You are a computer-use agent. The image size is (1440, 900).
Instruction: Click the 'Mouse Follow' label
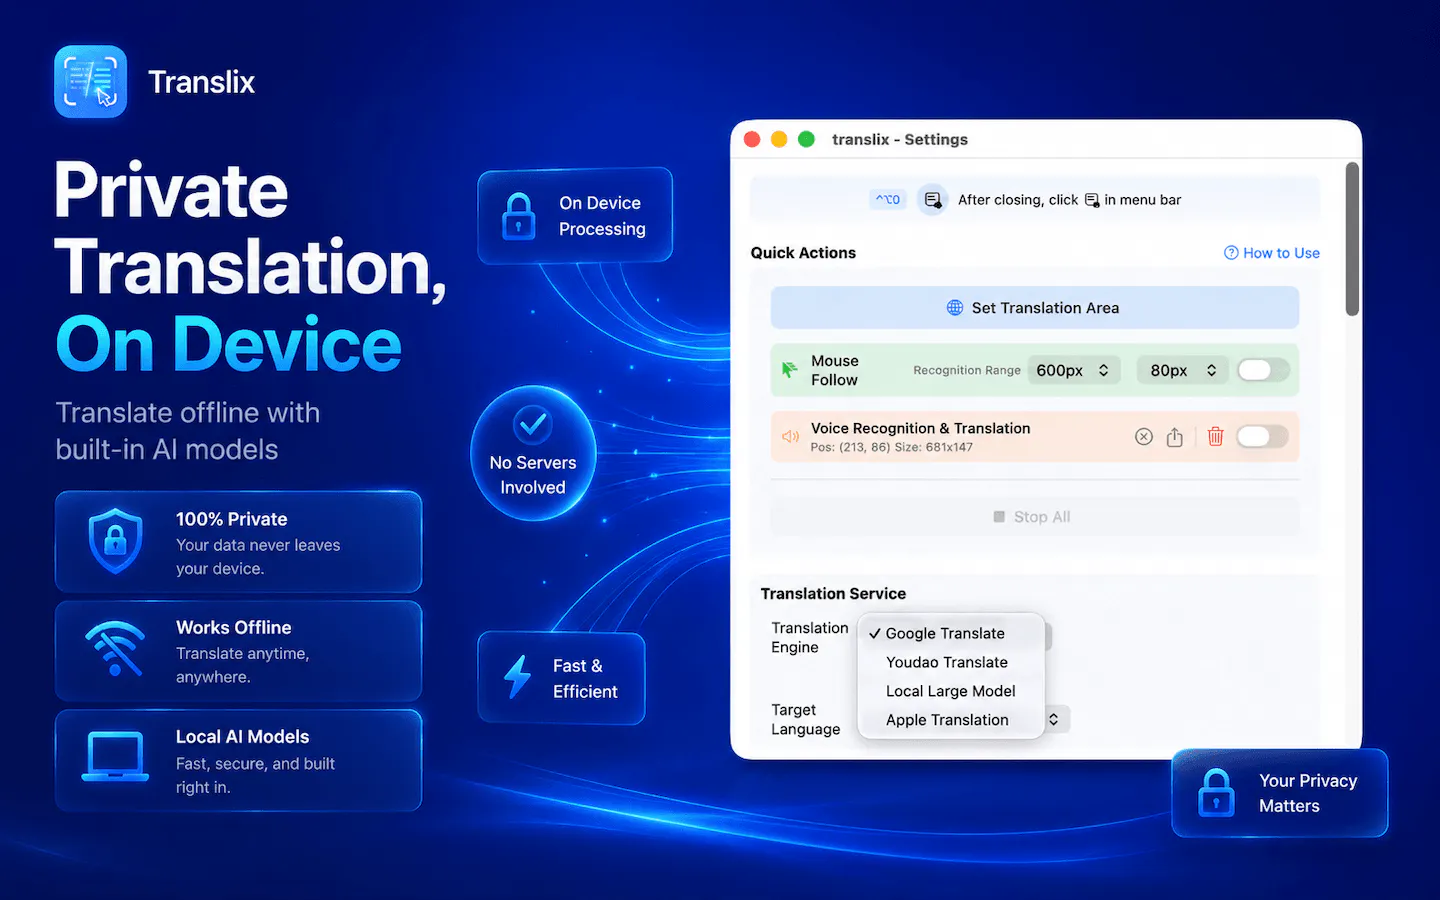(835, 370)
